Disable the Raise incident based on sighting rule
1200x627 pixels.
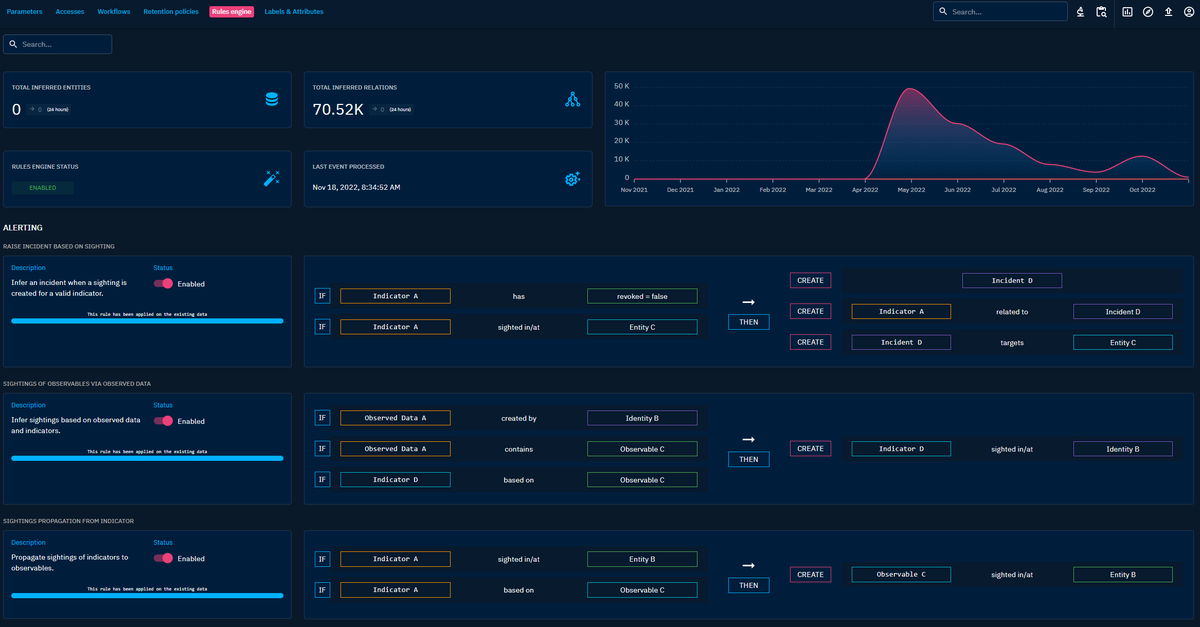164,283
